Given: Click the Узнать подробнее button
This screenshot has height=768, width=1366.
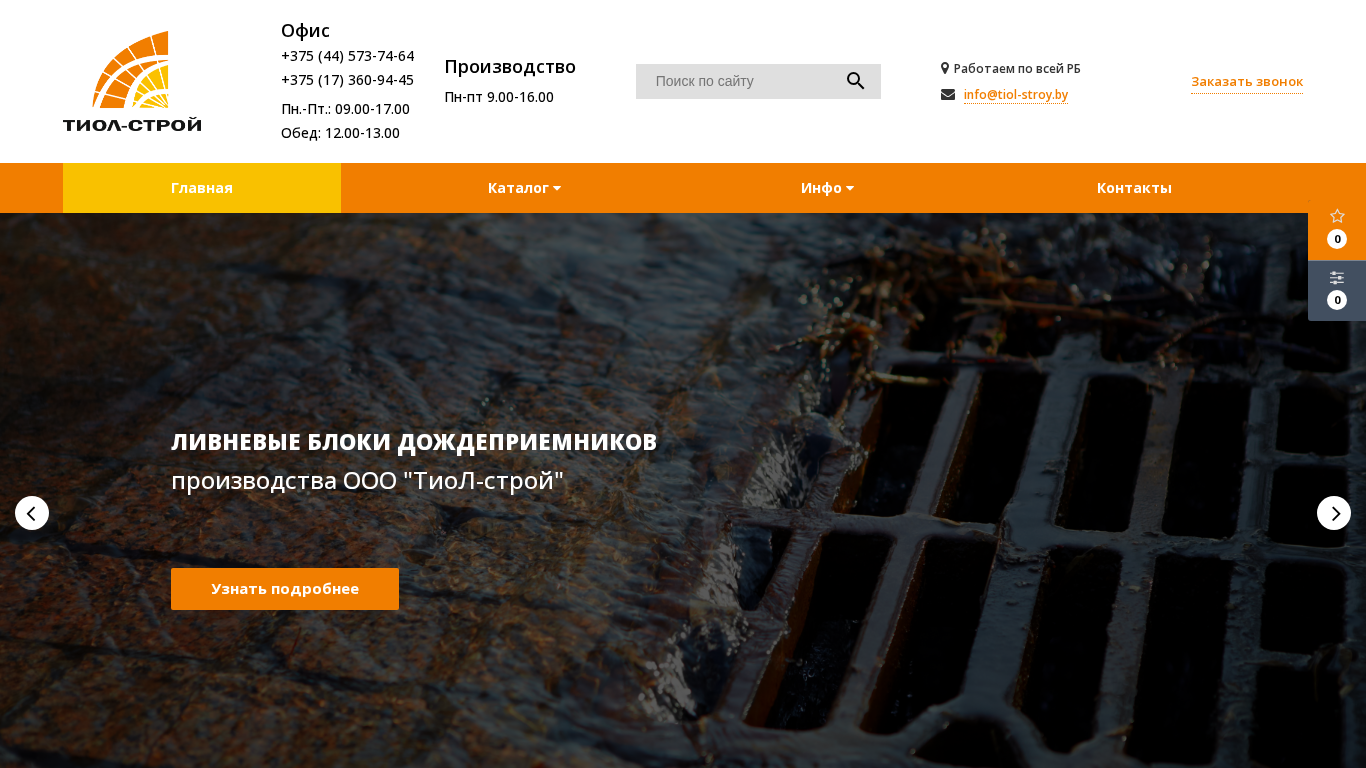Looking at the screenshot, I should pyautogui.click(x=285, y=589).
